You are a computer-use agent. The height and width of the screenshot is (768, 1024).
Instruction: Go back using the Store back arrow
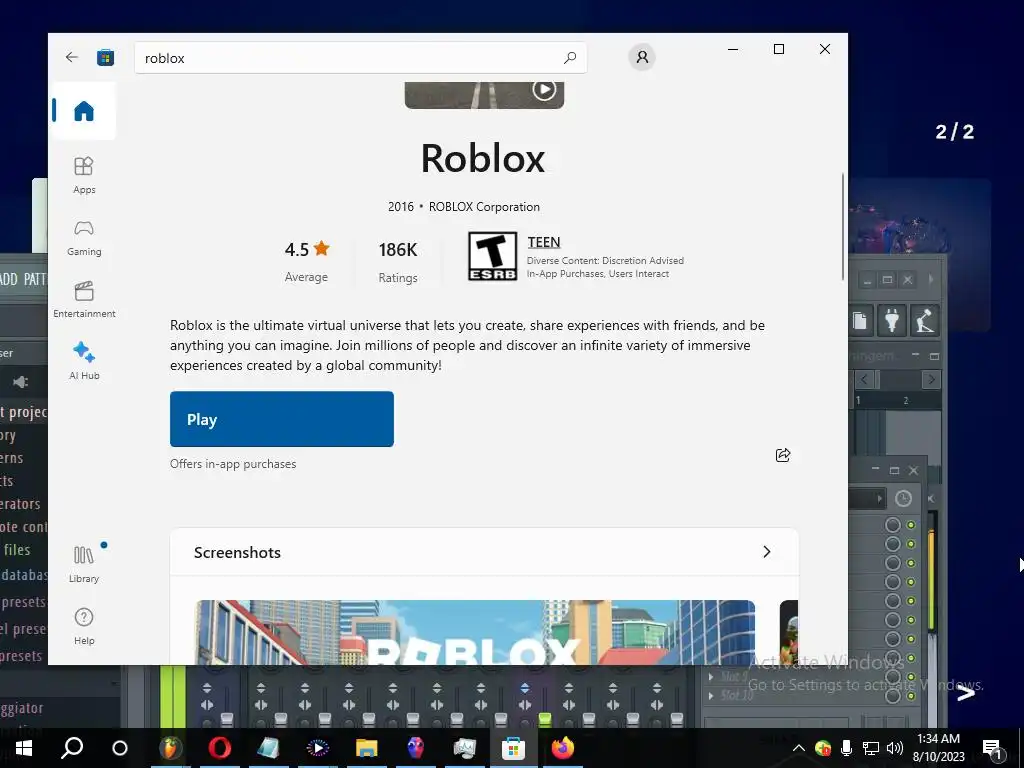click(x=72, y=57)
